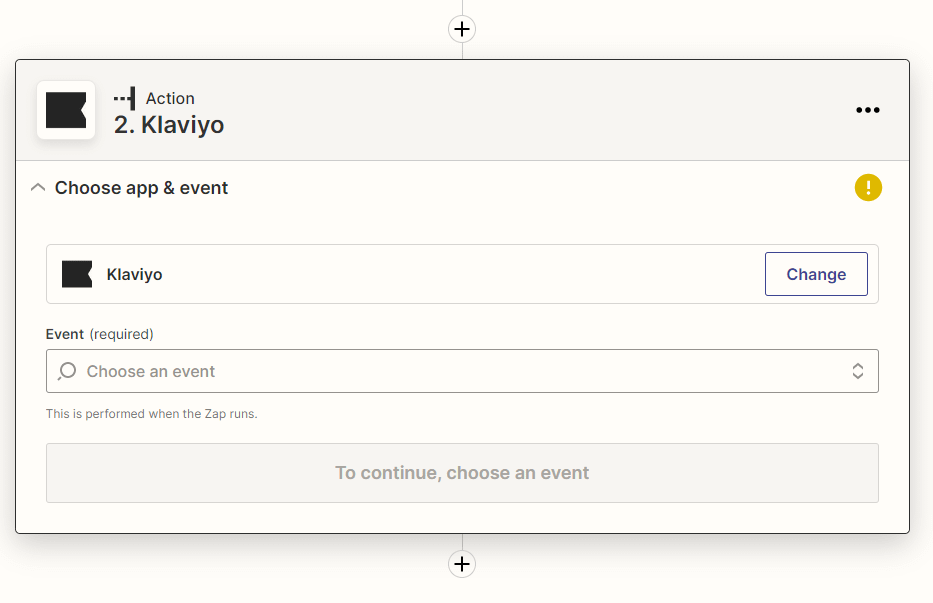Click the 'Klaviyo' app name in app row
Screen dimensions: 933x603
[134, 274]
